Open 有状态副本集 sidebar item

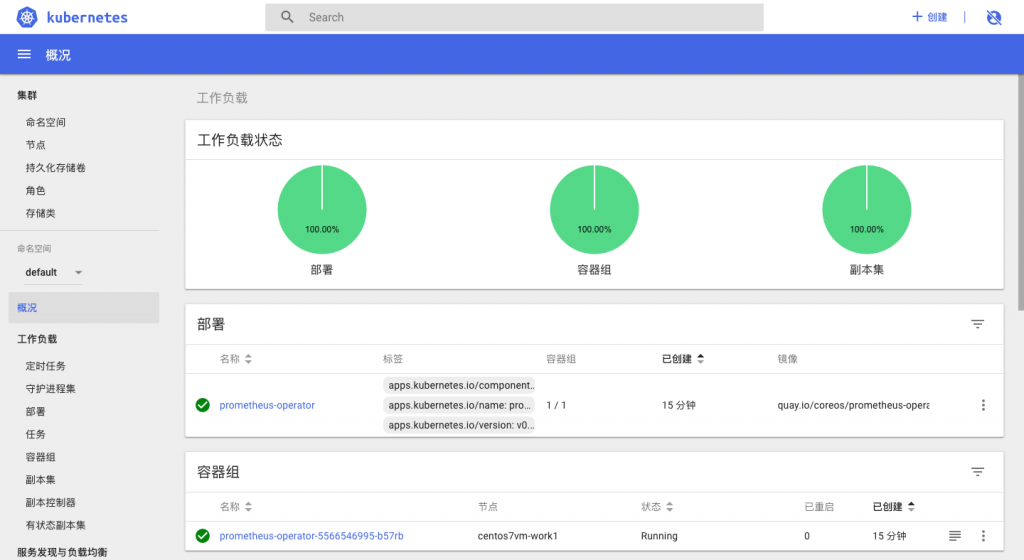coord(56,525)
